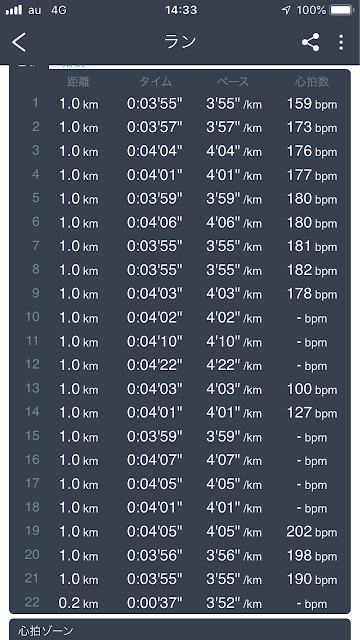
Task: Open the share icon
Action: (311, 42)
